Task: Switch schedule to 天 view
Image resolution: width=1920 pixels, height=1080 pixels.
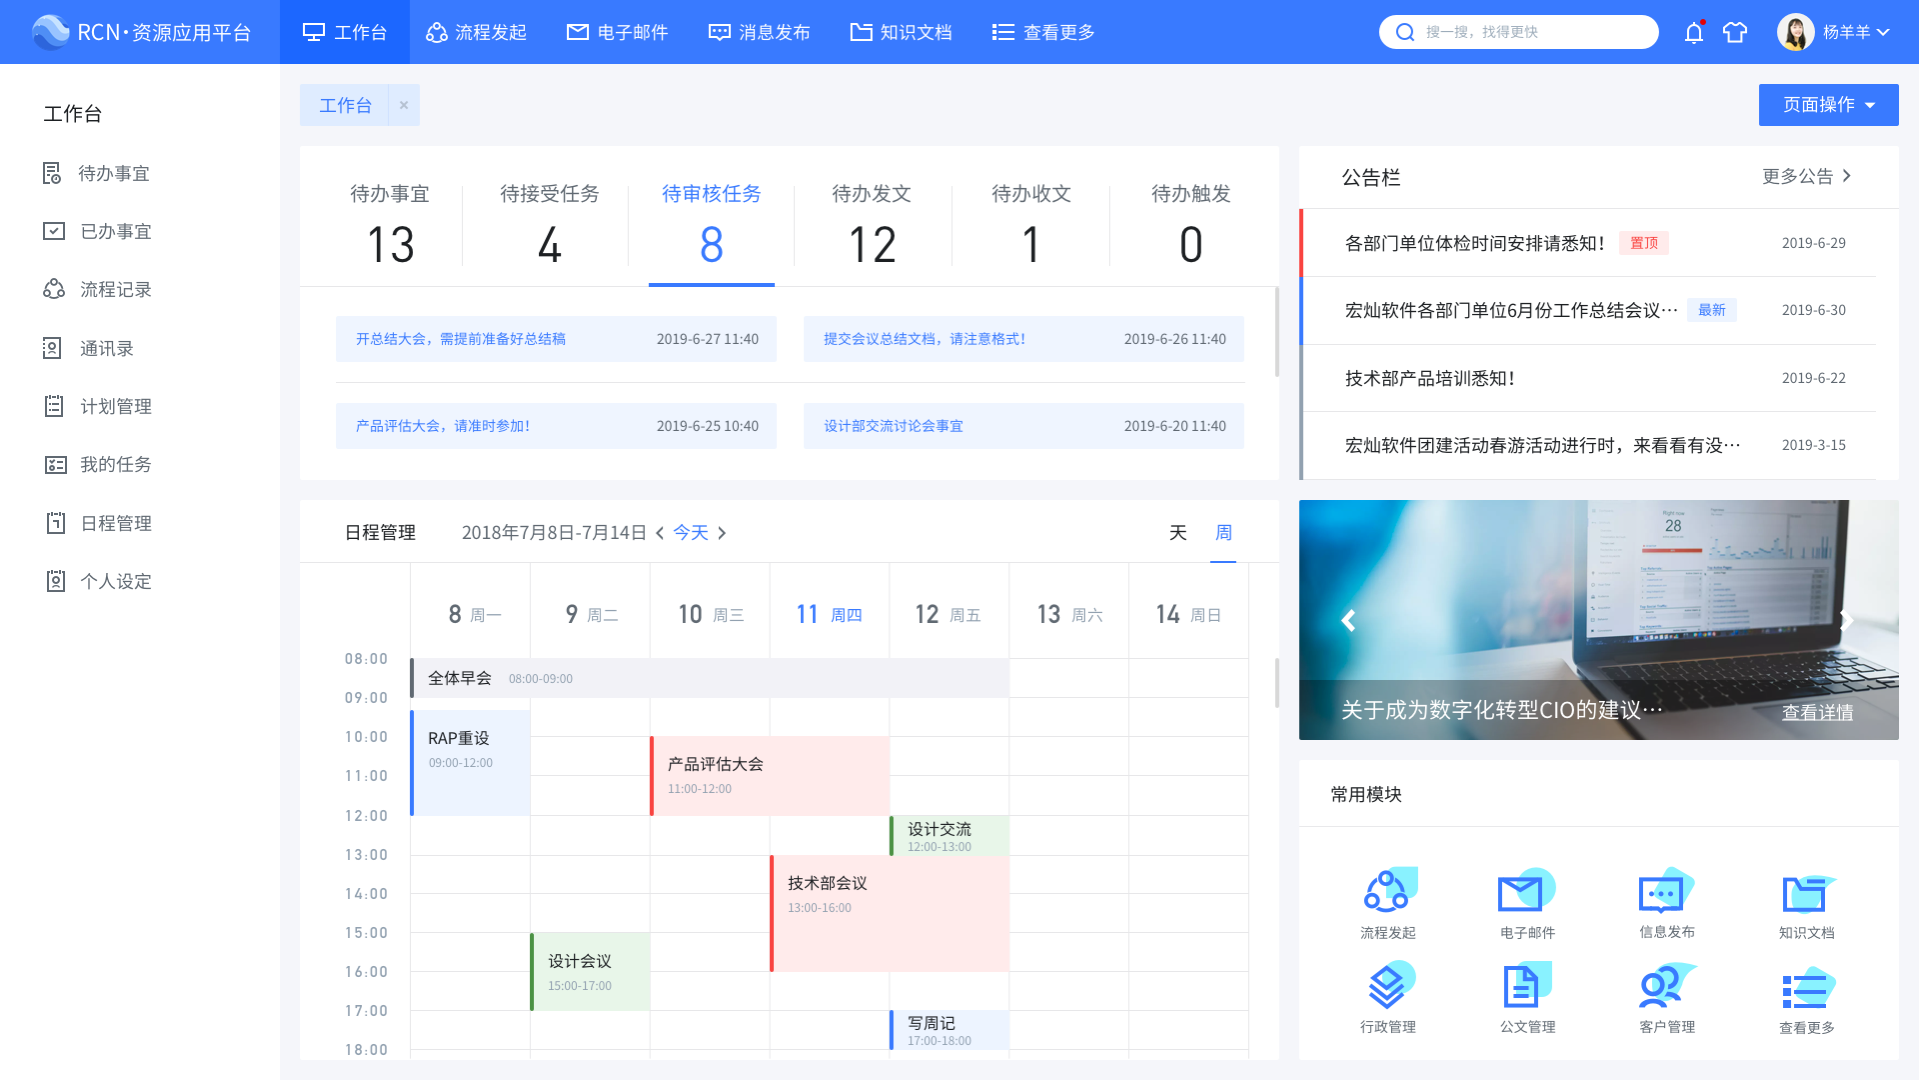Action: 1178,533
